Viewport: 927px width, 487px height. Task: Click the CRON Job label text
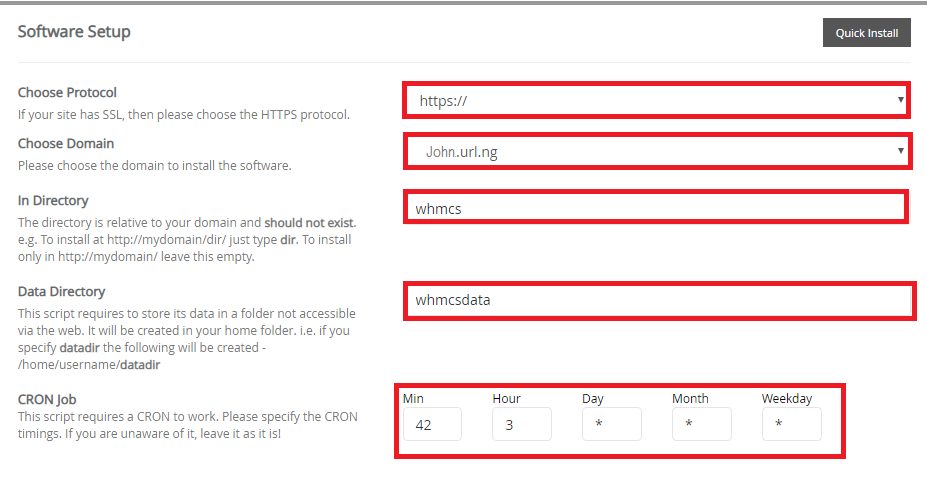click(x=47, y=400)
